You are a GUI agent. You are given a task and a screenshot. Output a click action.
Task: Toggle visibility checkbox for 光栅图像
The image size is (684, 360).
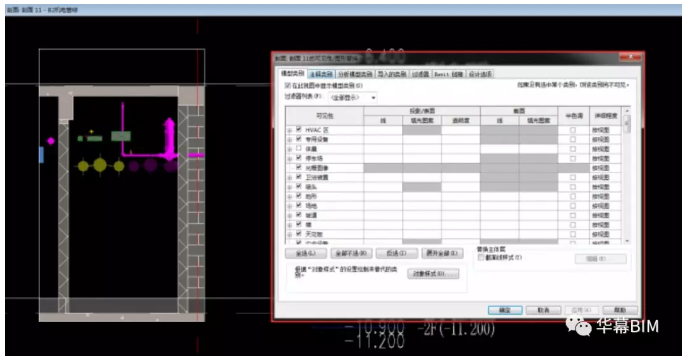299,168
